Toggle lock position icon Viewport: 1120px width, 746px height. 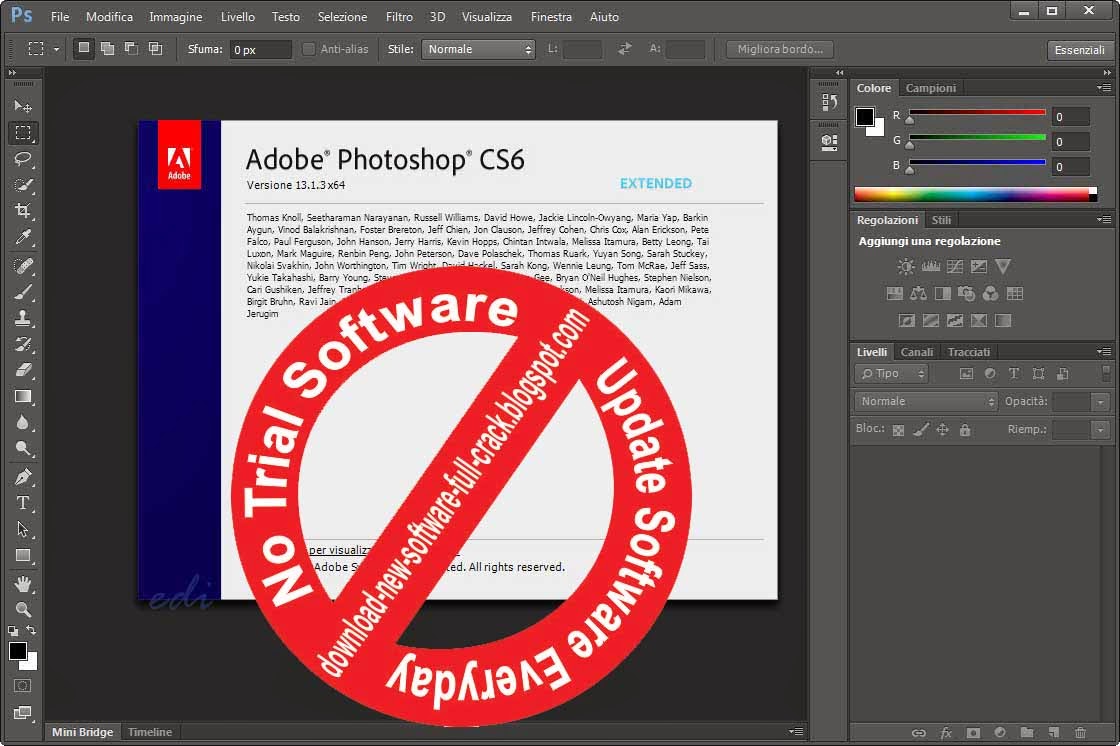[x=942, y=429]
